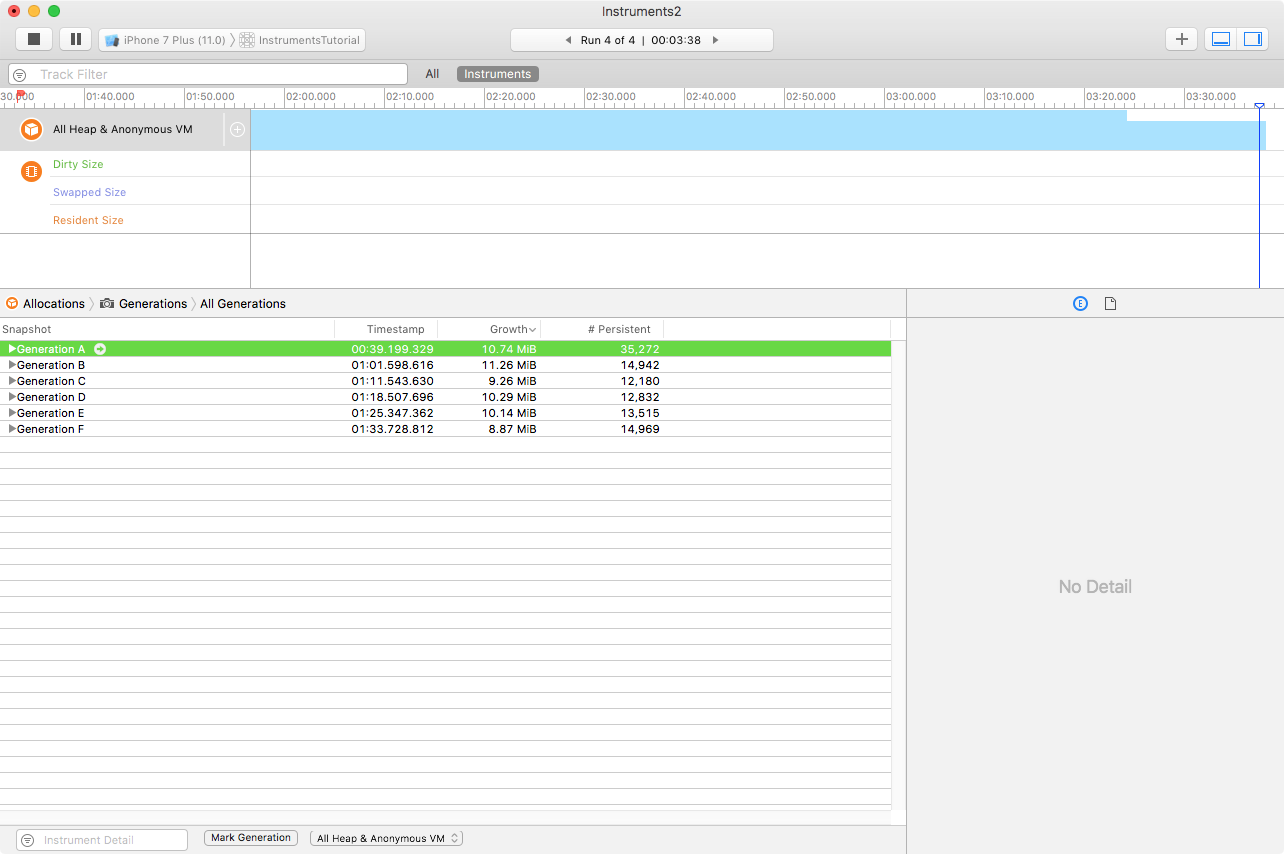The height and width of the screenshot is (854, 1284).
Task: Open the track filter options icon
Action: [x=20, y=75]
